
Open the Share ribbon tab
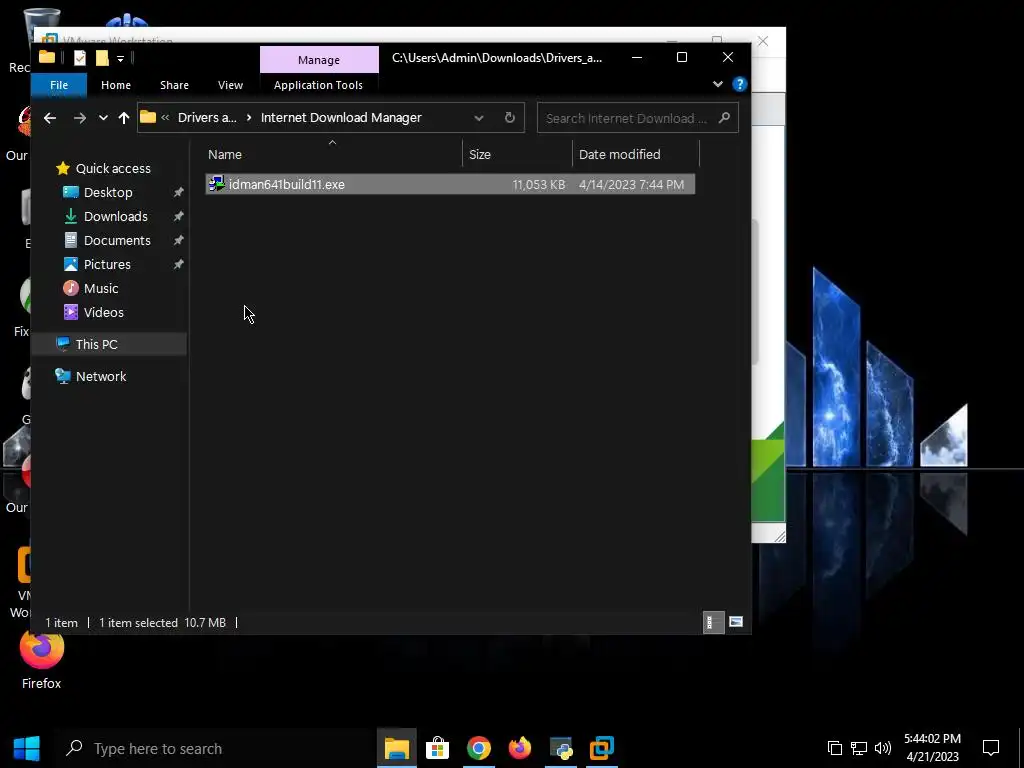click(x=174, y=85)
